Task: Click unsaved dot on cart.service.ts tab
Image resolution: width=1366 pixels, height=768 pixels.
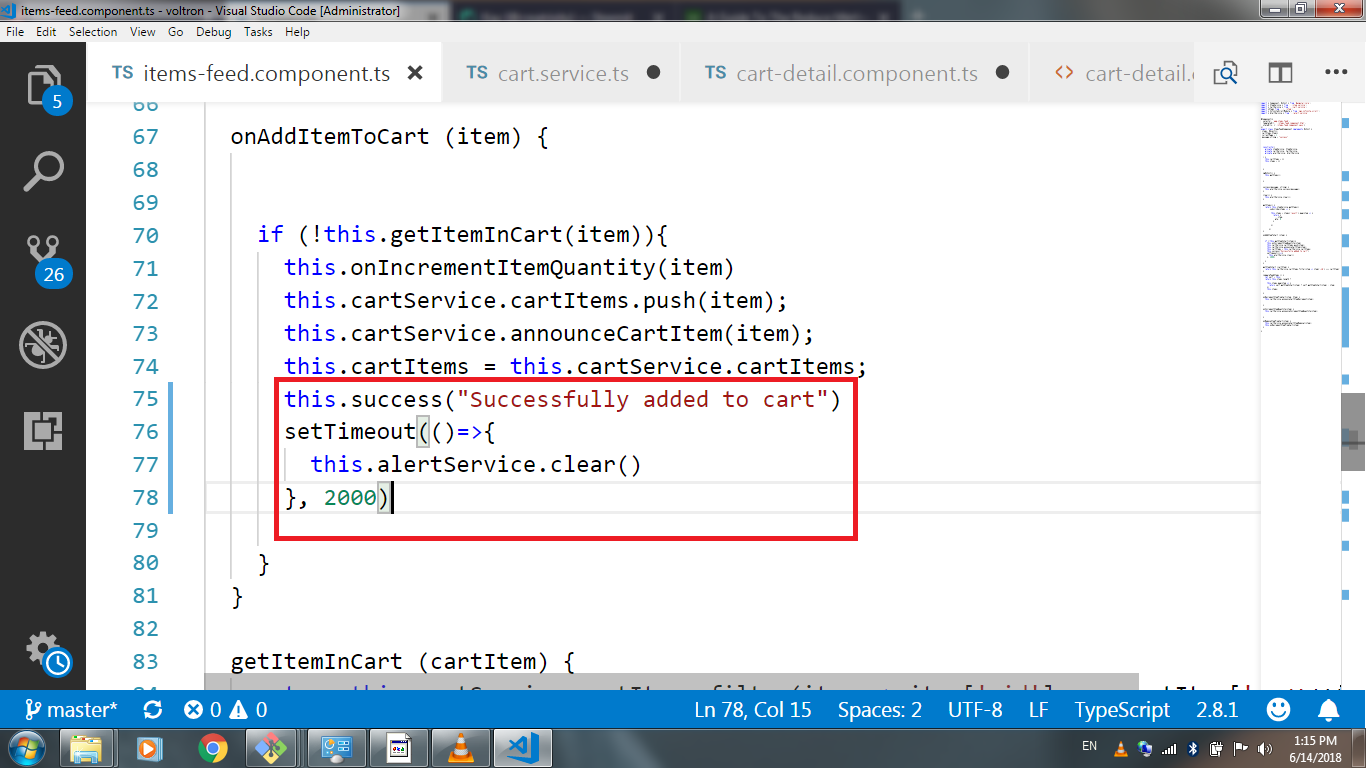Action: [x=654, y=73]
